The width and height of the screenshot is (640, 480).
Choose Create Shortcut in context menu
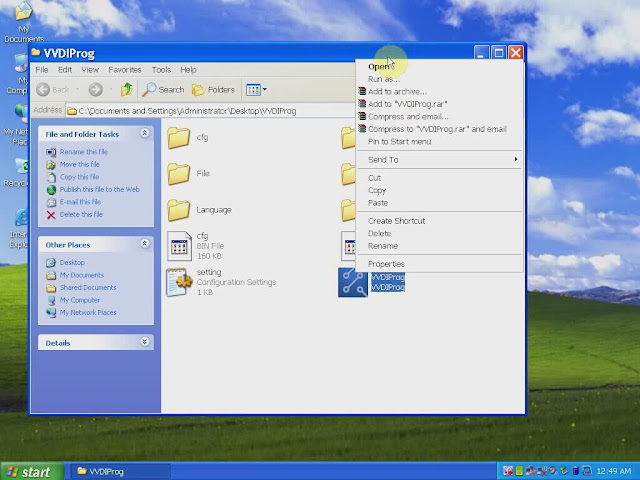pyautogui.click(x=440, y=221)
